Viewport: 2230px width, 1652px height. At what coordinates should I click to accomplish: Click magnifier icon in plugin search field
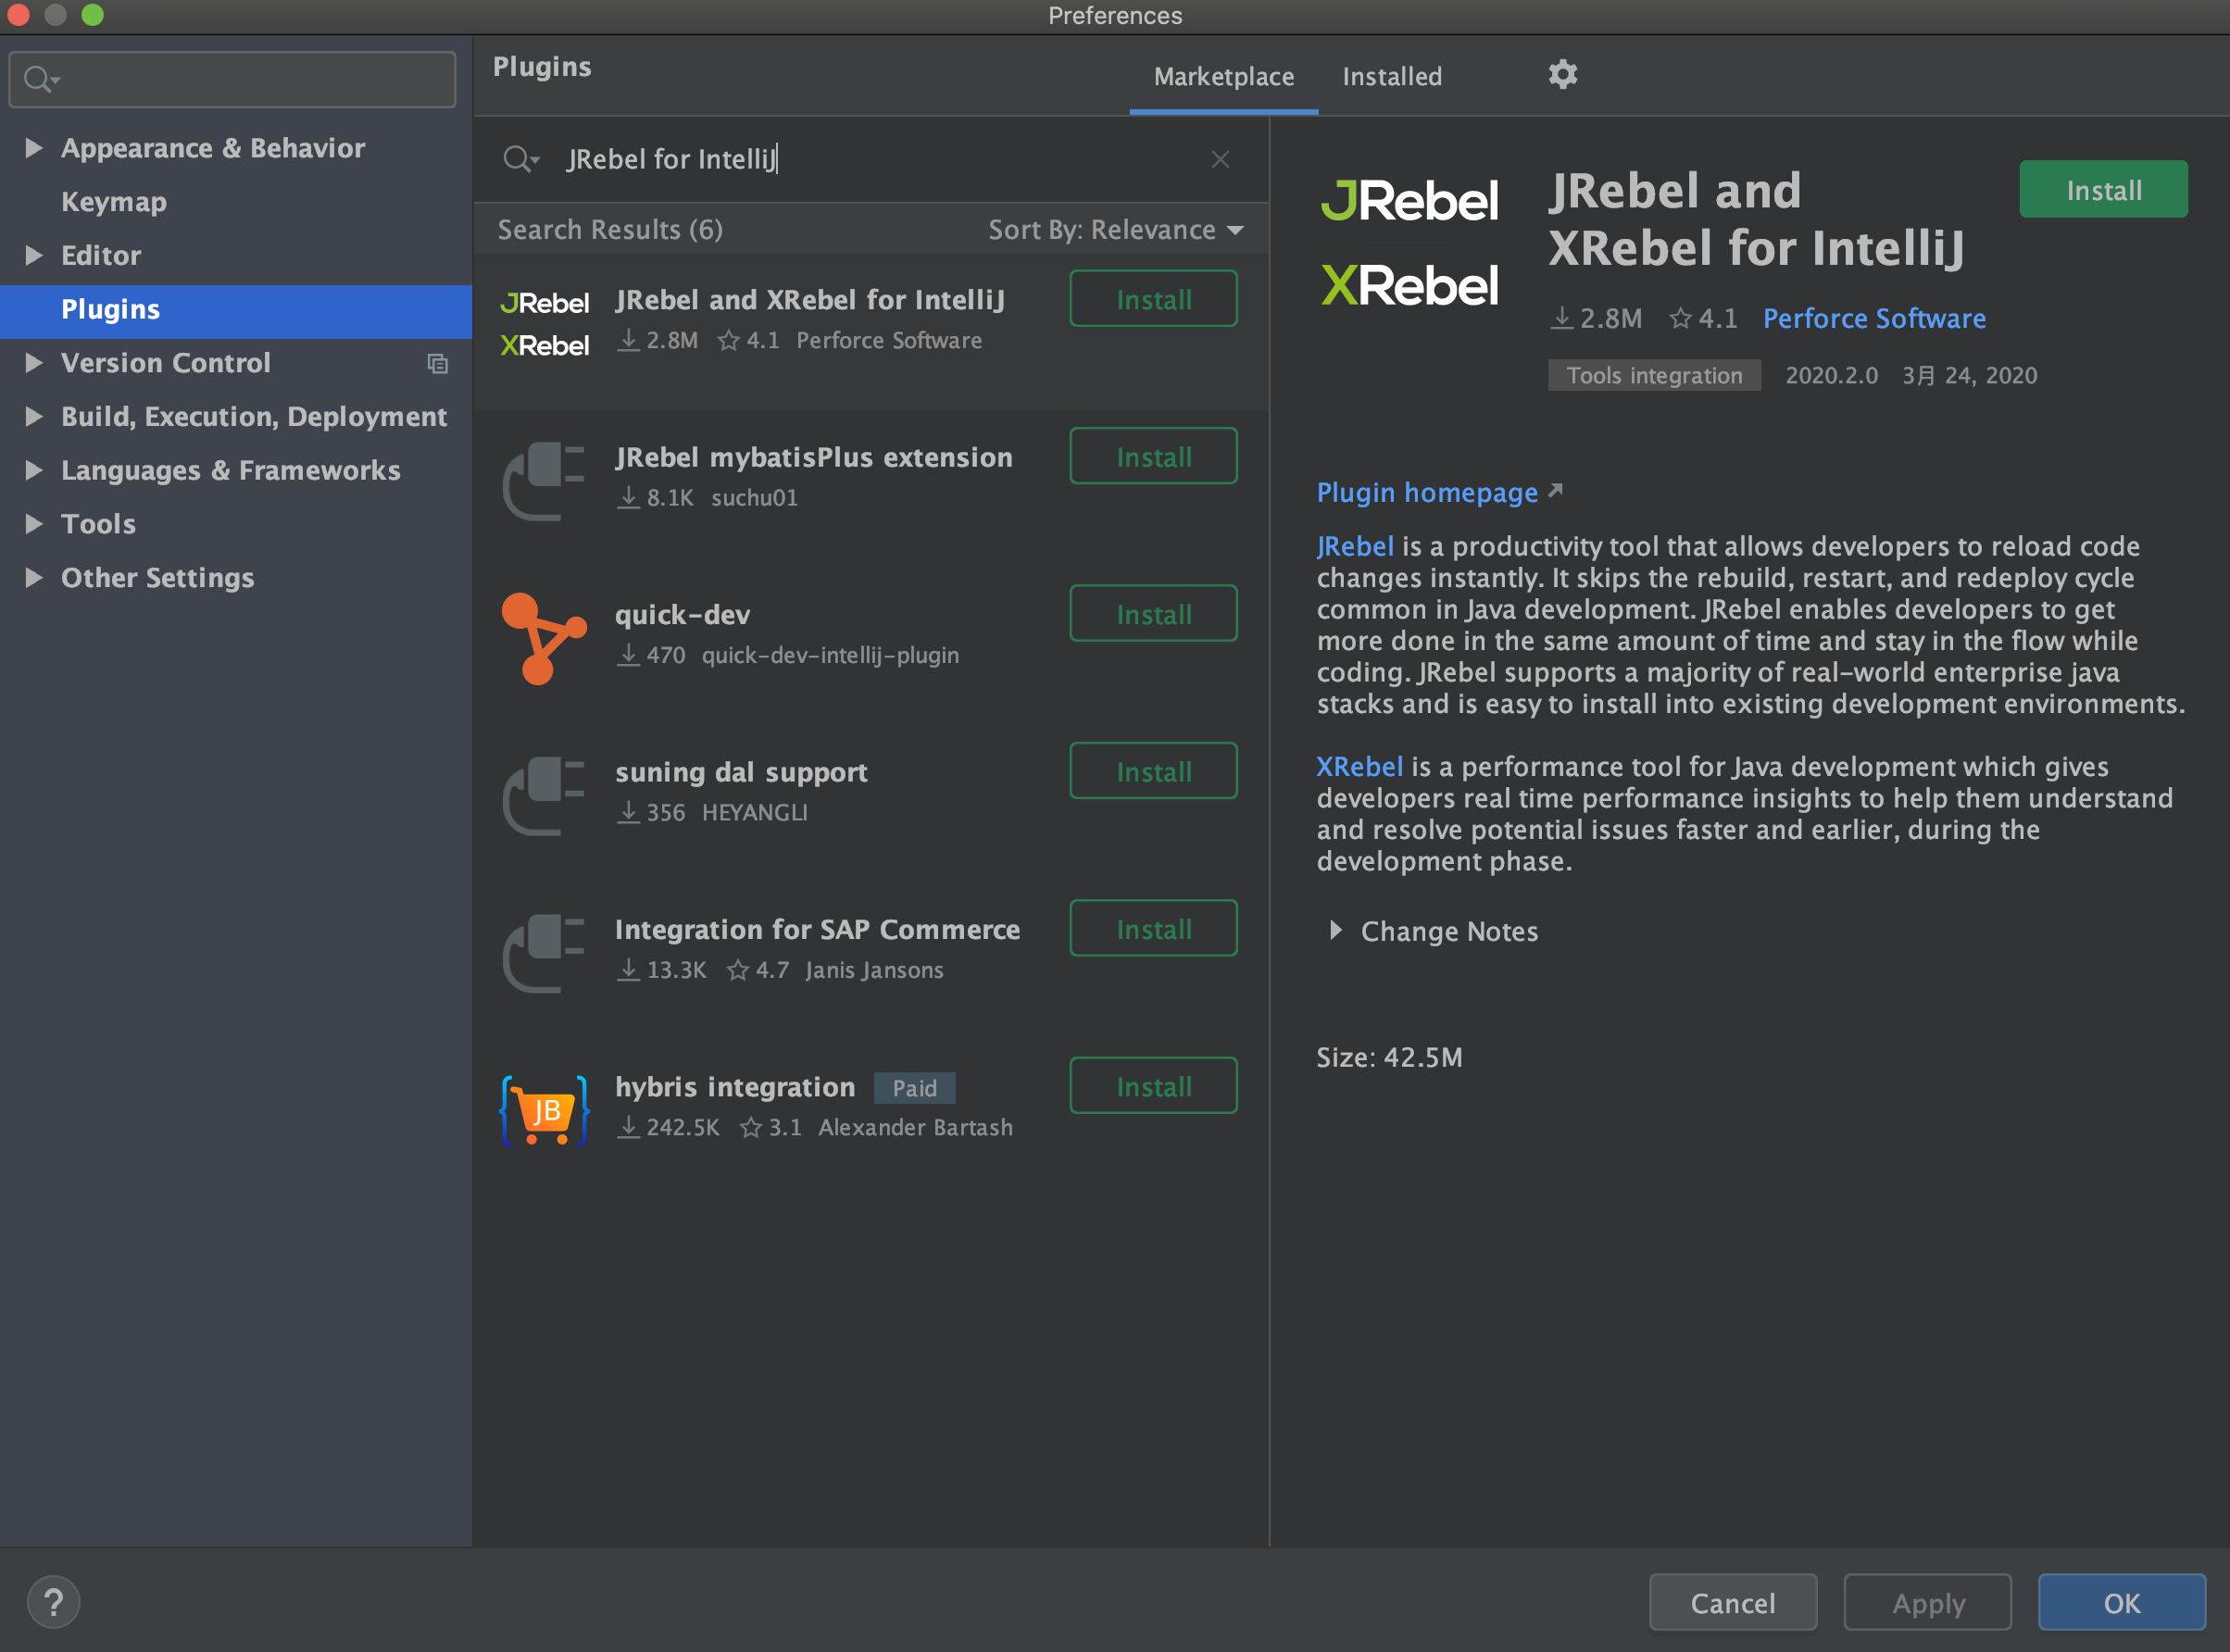click(520, 159)
